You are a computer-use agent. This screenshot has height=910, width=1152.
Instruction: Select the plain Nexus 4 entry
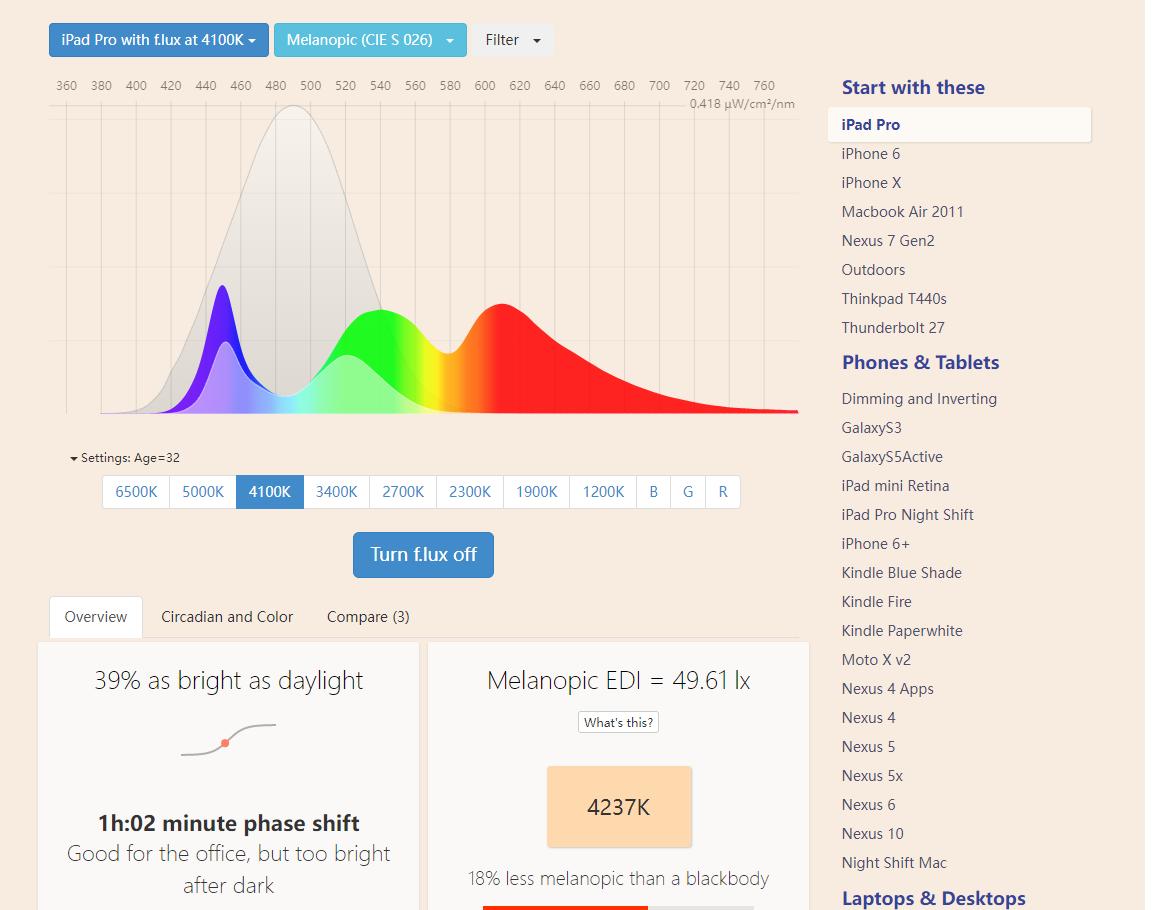(868, 718)
